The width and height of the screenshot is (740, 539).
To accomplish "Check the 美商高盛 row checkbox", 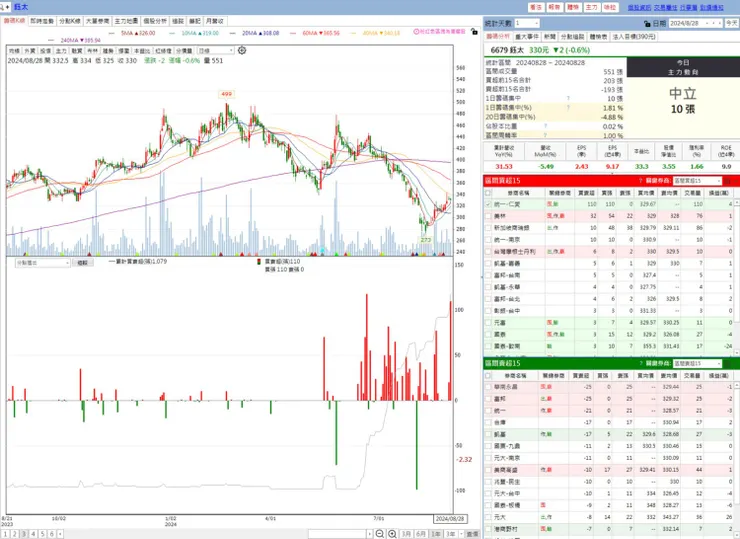I will (x=488, y=470).
